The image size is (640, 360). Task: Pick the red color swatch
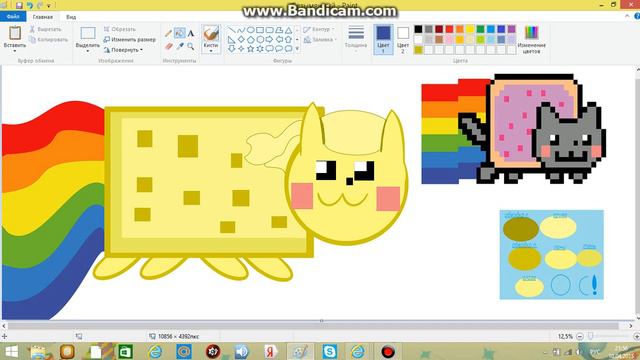(449, 29)
